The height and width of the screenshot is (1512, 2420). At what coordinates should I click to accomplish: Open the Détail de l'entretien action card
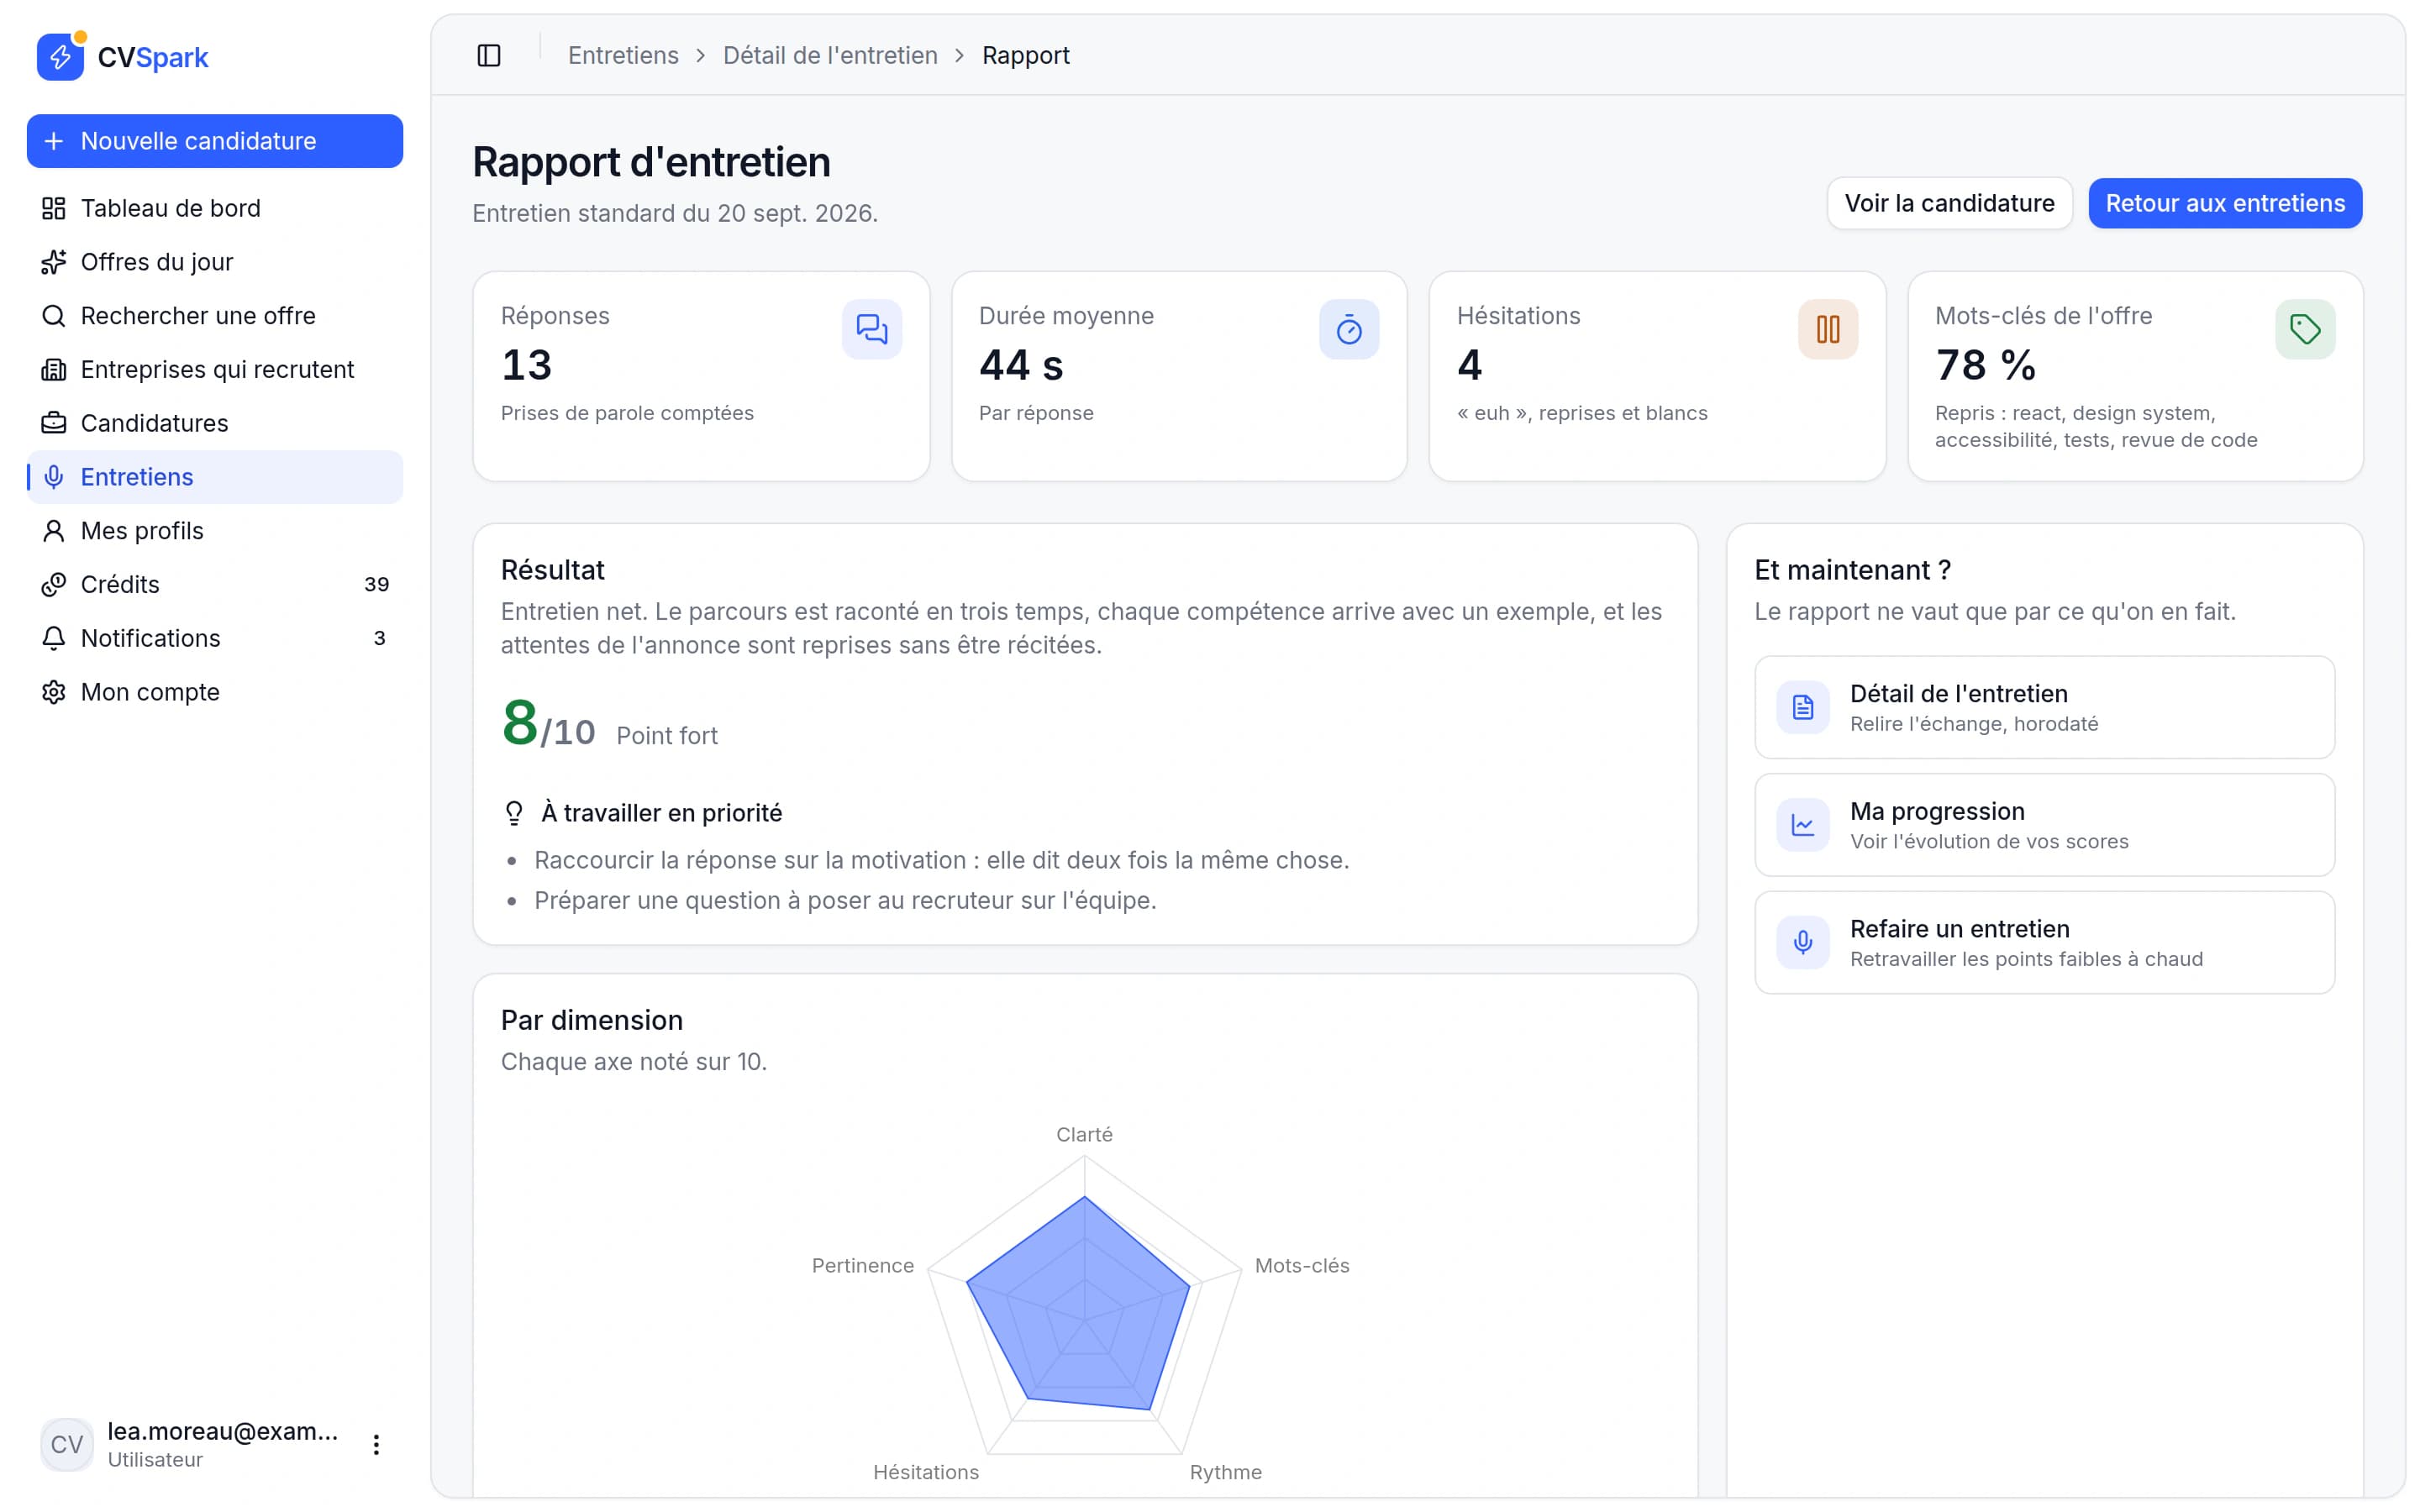coord(2044,708)
